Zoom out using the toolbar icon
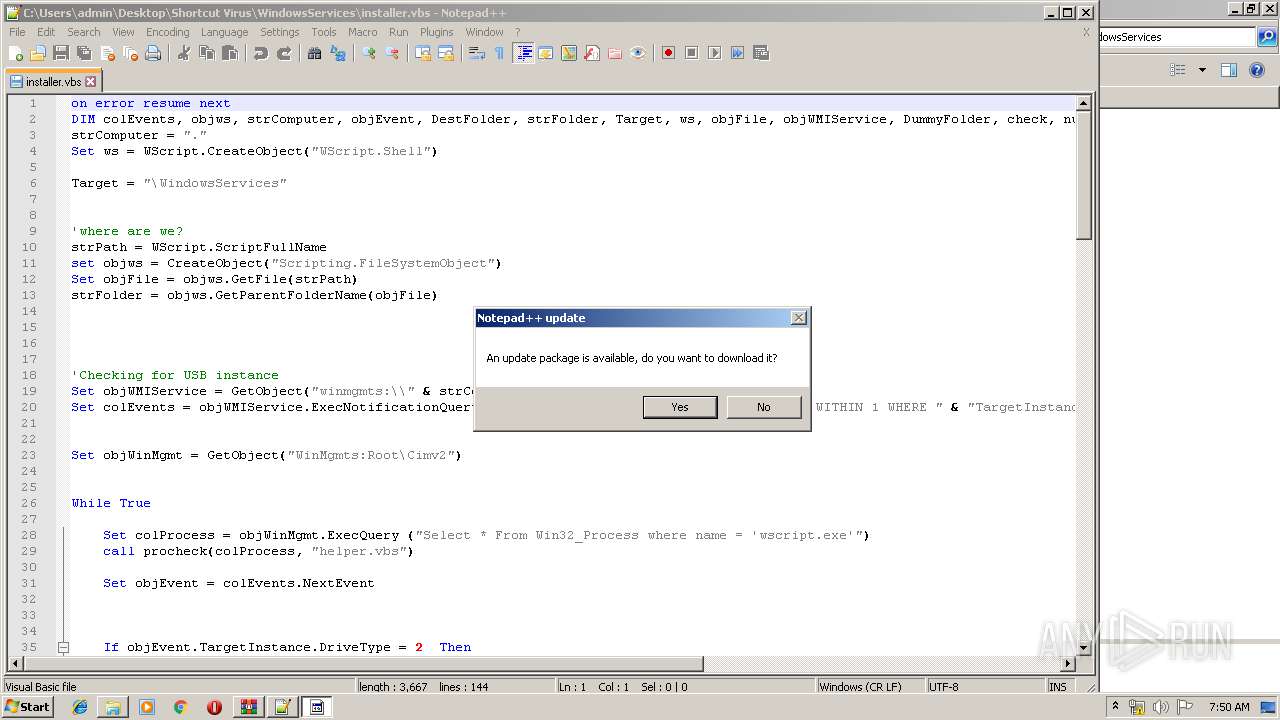This screenshot has height=720, width=1280. coord(392,53)
